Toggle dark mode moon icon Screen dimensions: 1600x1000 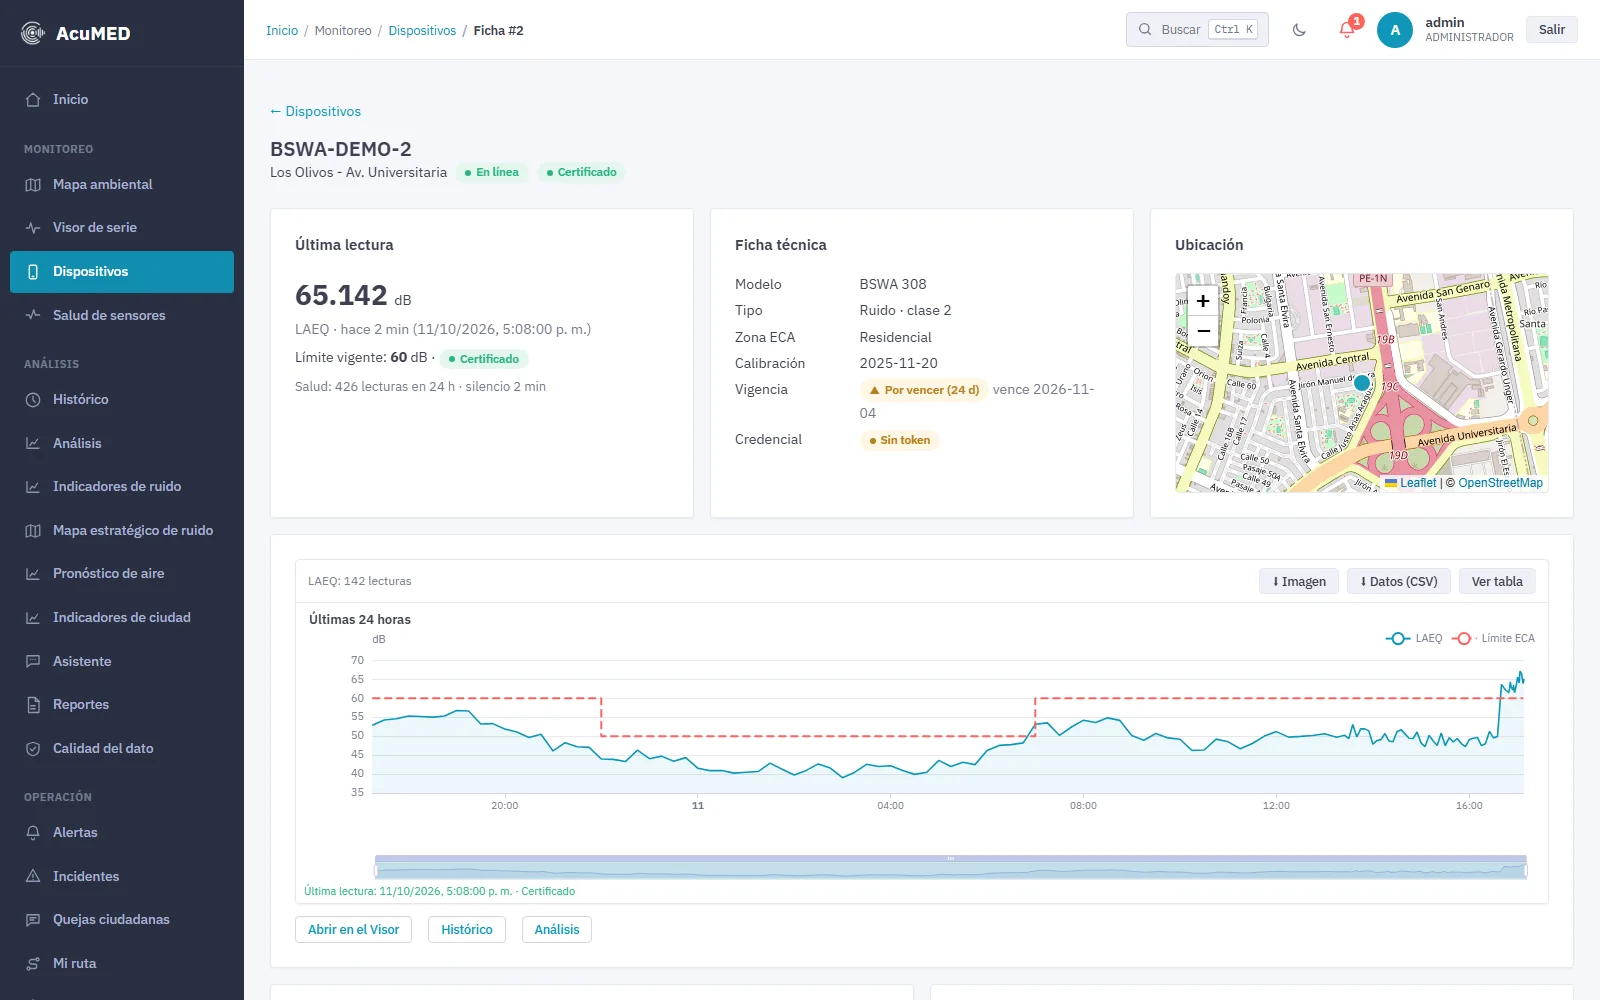point(1299,30)
